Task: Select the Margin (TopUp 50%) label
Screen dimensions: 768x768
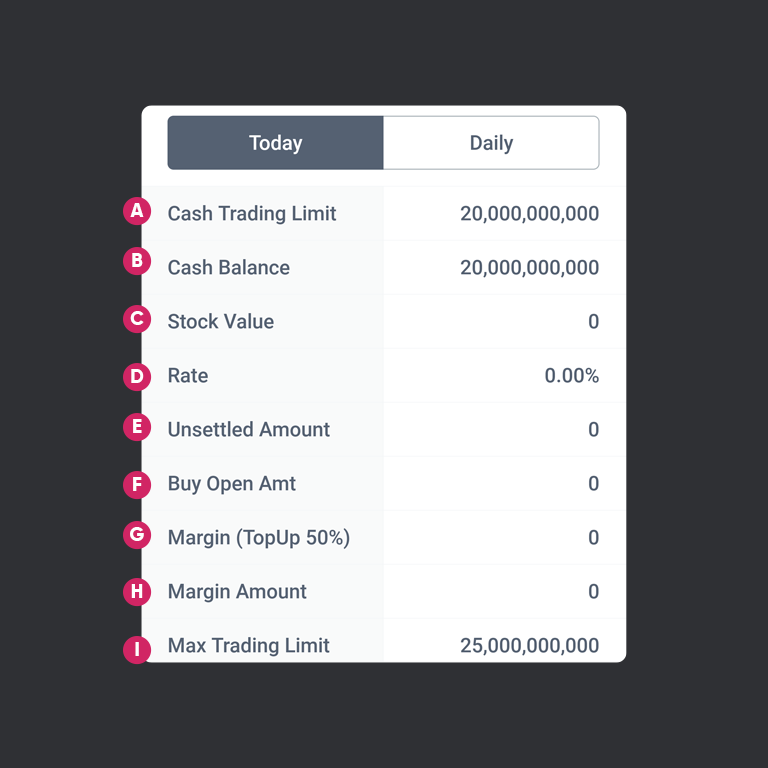Action: [x=259, y=538]
